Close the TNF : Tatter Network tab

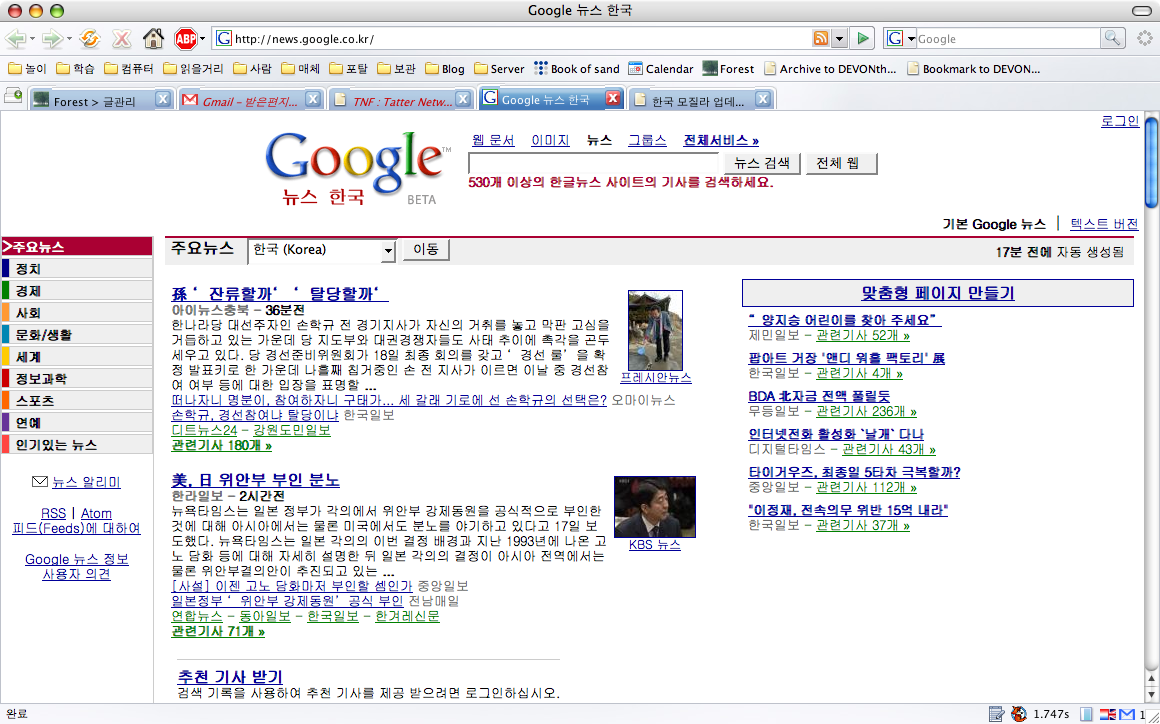462,100
